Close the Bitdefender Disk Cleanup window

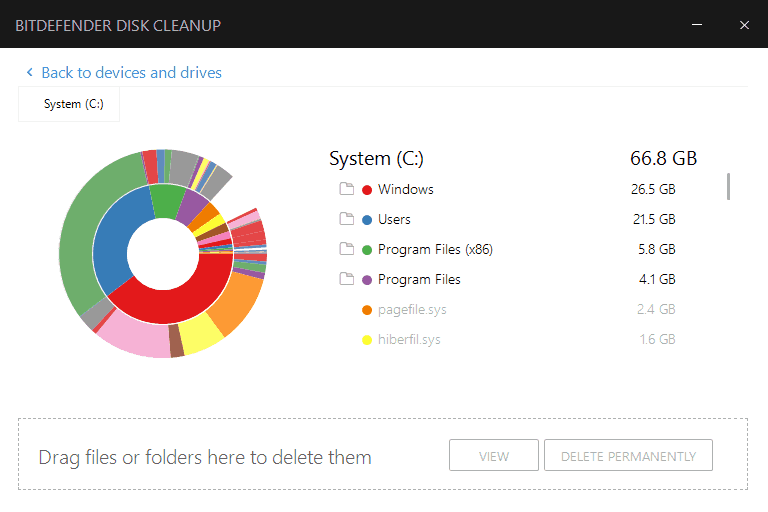click(x=744, y=25)
